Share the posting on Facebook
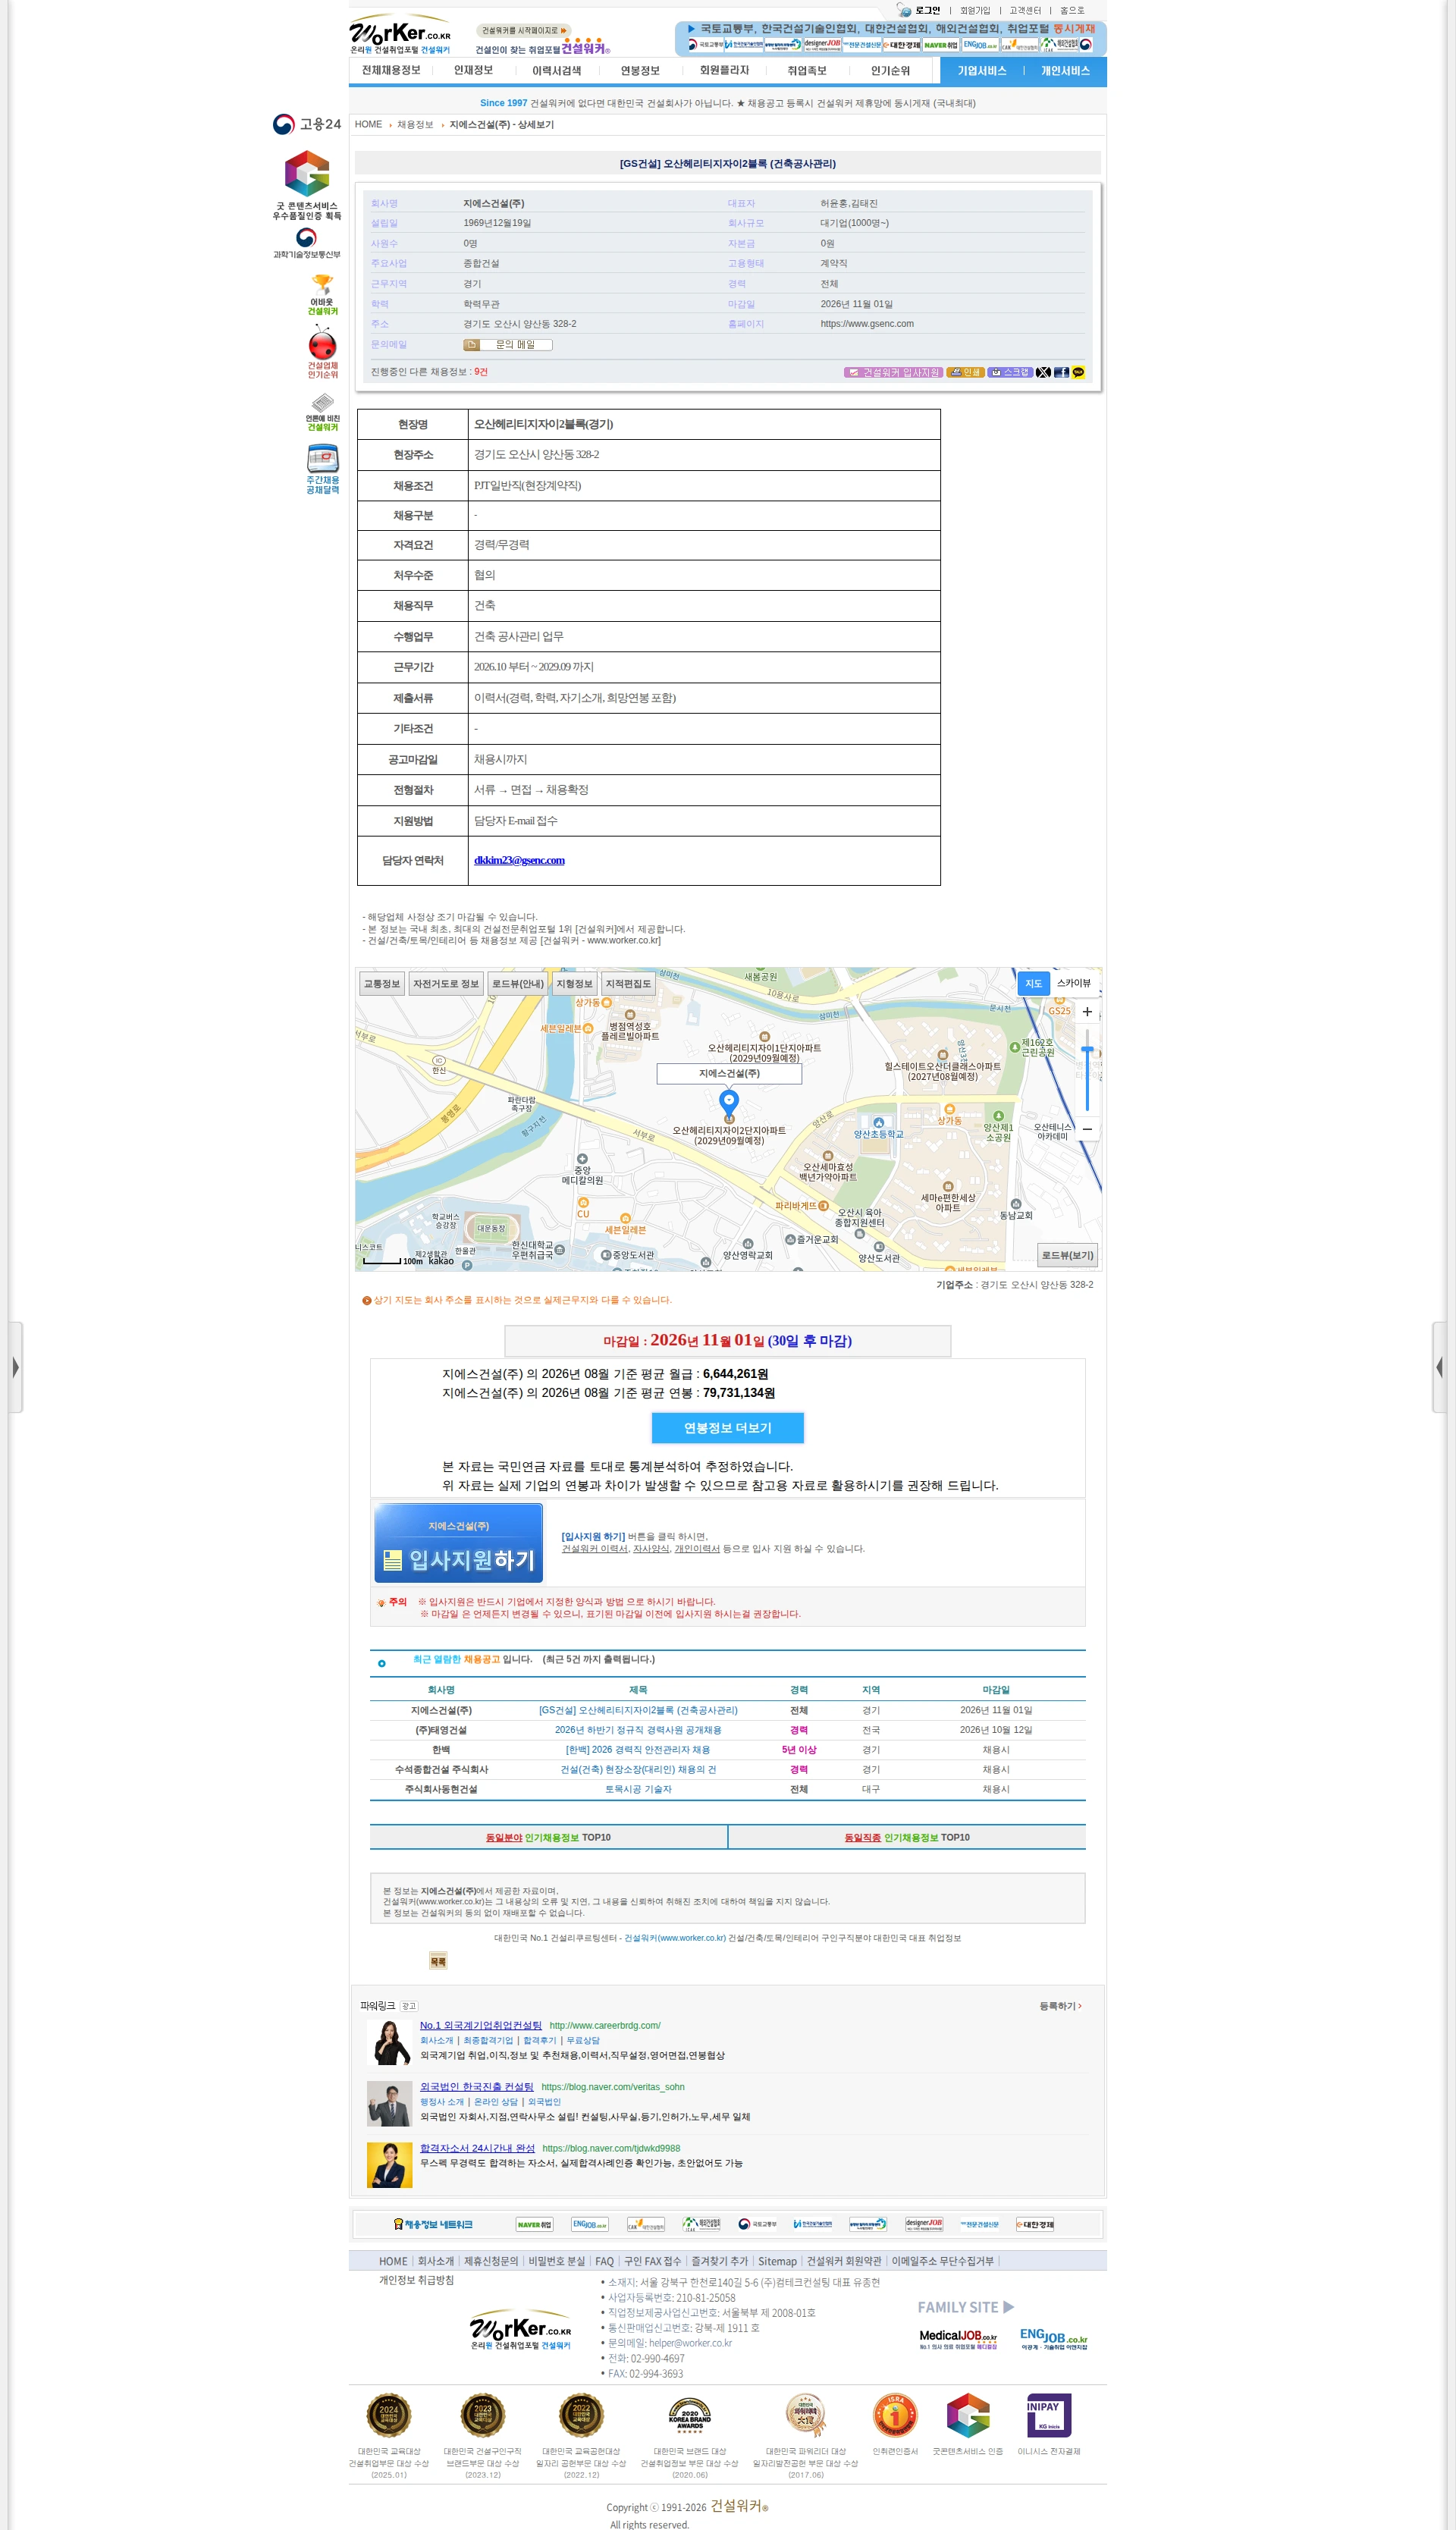 (1061, 372)
